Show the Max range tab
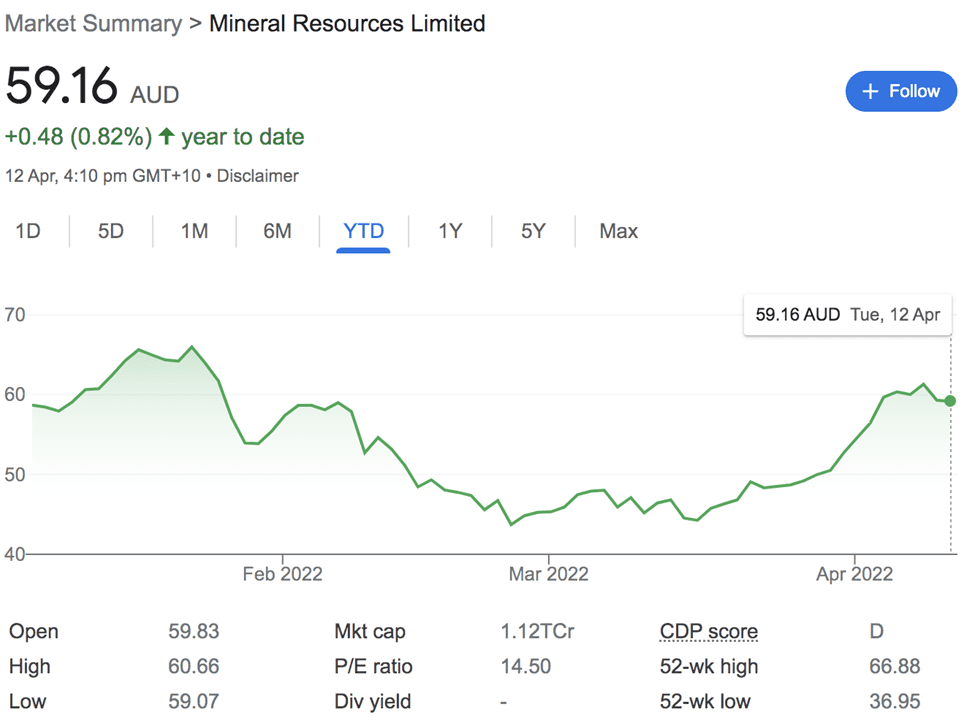The image size is (975, 723). click(x=619, y=231)
